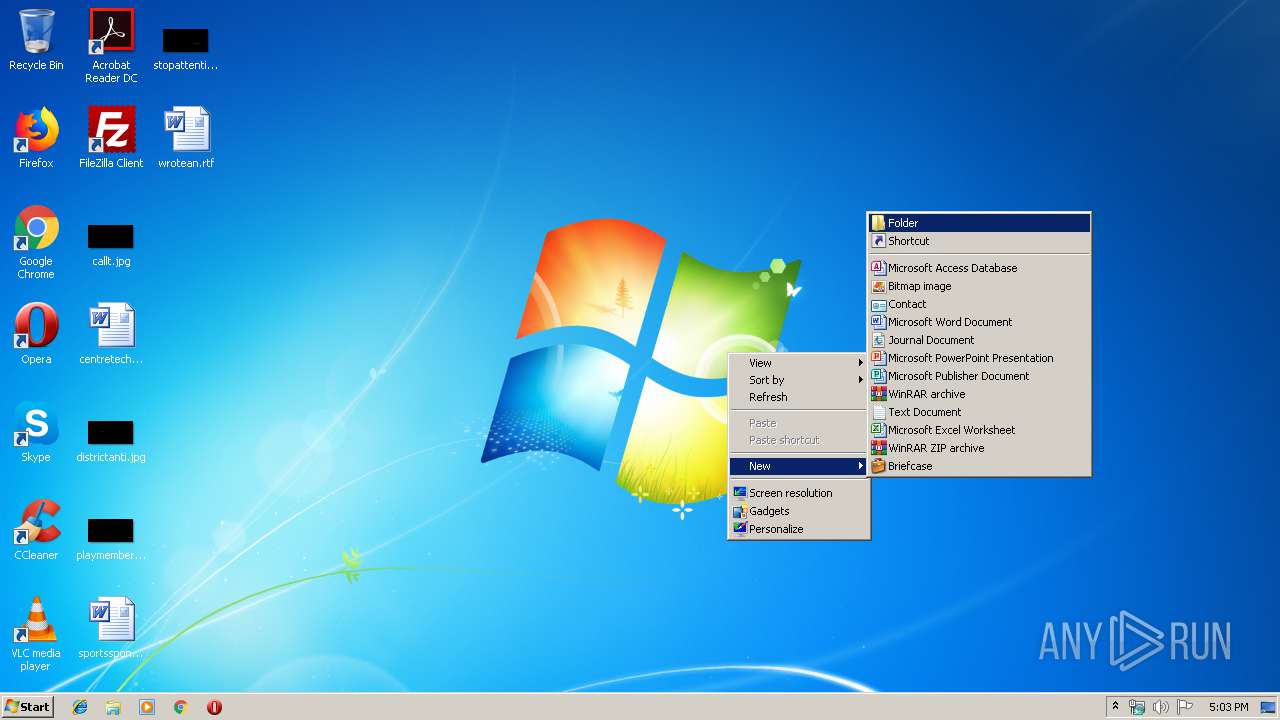Viewport: 1280px width, 720px height.
Task: Expand the View submenu
Action: (798, 363)
